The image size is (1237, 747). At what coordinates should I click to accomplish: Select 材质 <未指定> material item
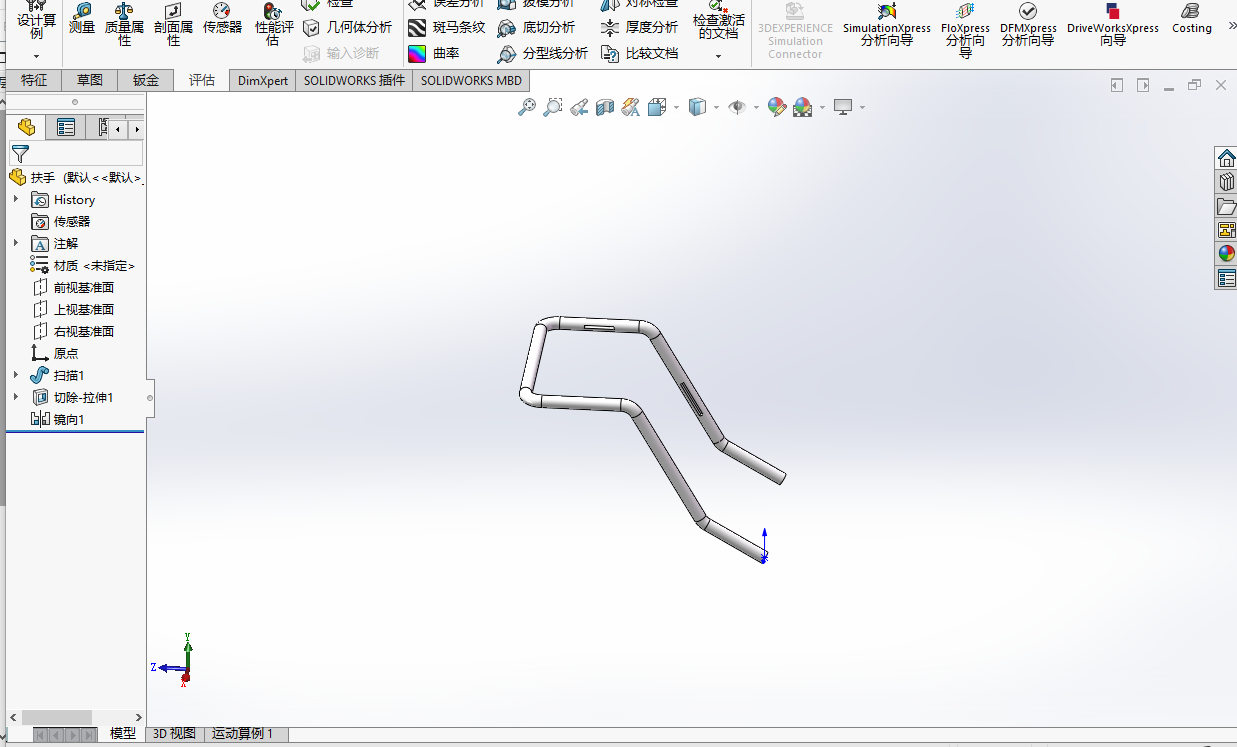pyautogui.click(x=83, y=265)
